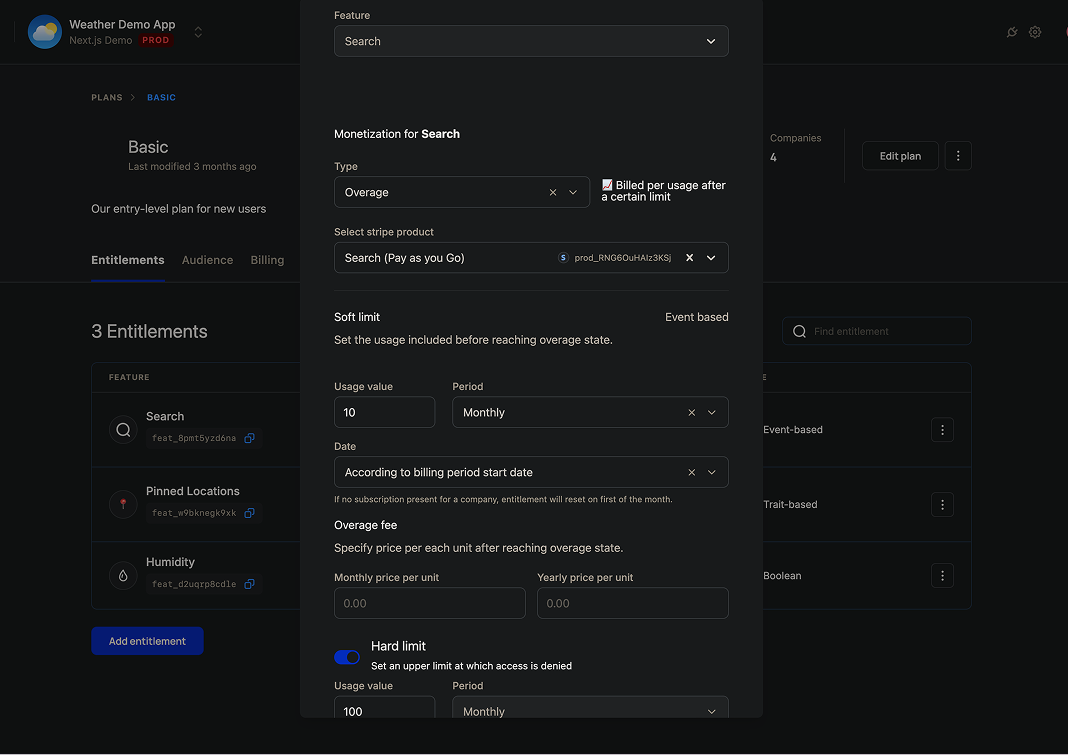Clear the Overage type selection
The height and width of the screenshot is (755, 1068).
click(x=553, y=193)
